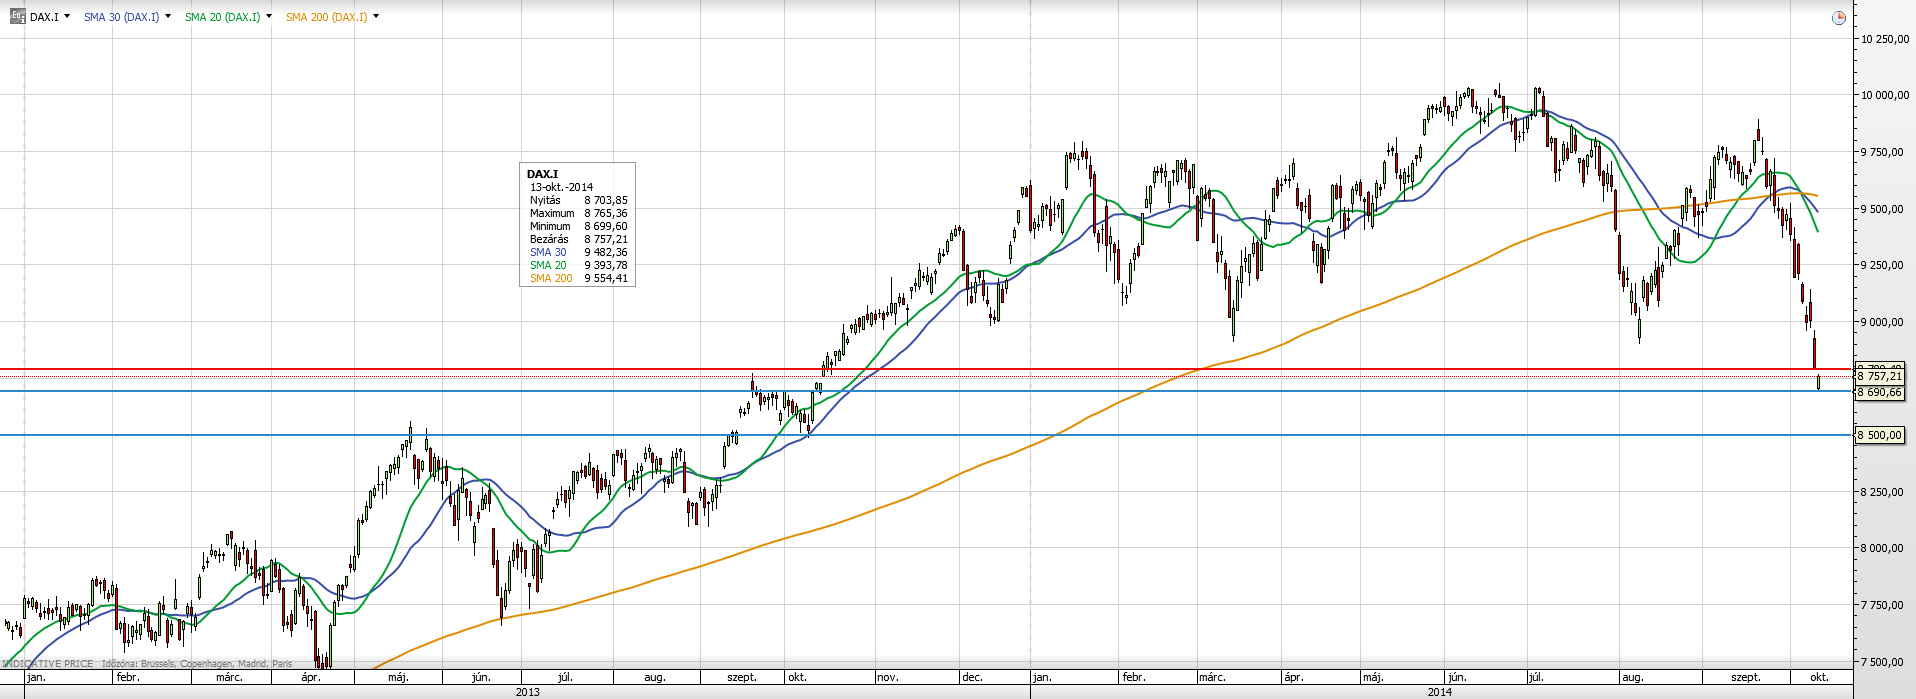Select the green SMA 20 (DAX.I) legend label
This screenshot has height=699, width=1916.
click(222, 17)
